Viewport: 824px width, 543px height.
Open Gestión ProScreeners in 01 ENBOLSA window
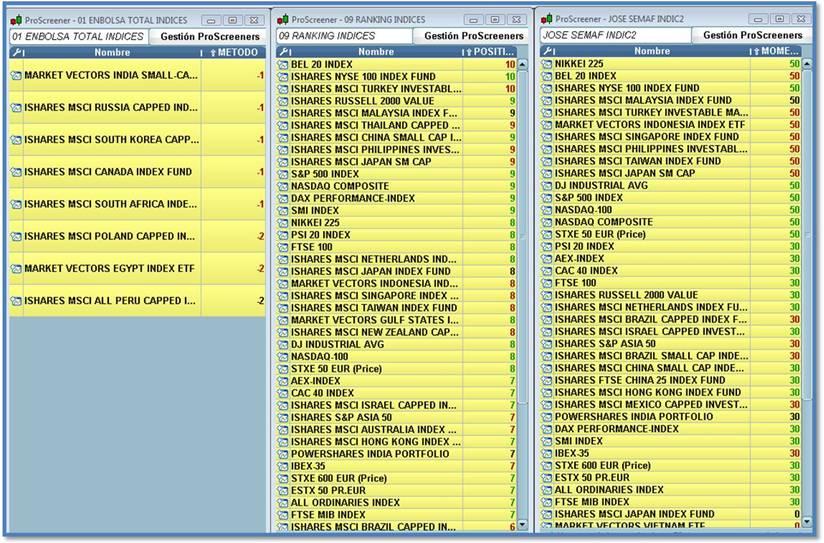point(210,37)
